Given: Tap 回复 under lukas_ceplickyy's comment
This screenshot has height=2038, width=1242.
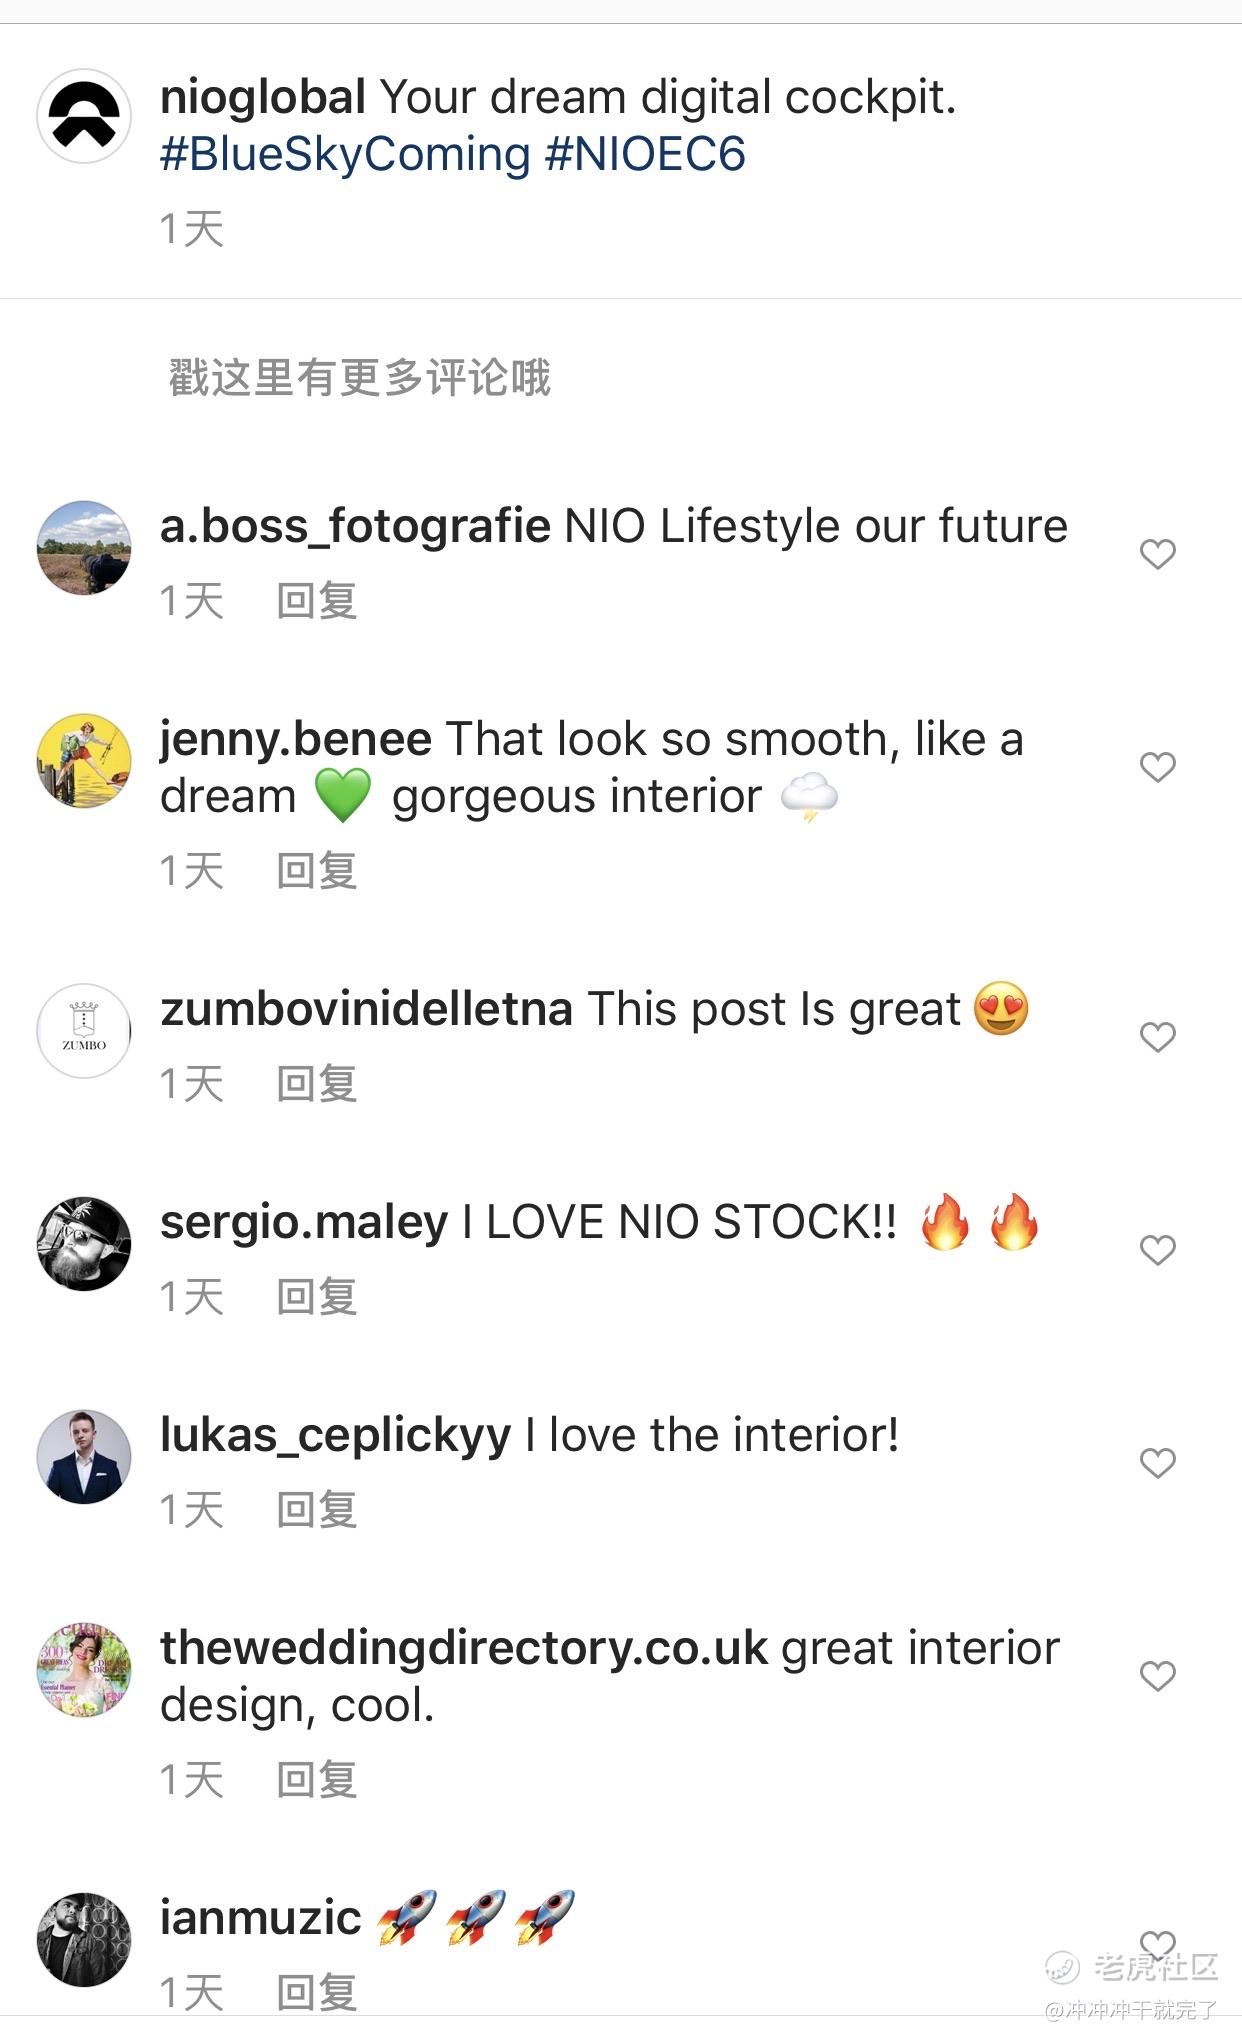Looking at the screenshot, I should point(316,1510).
